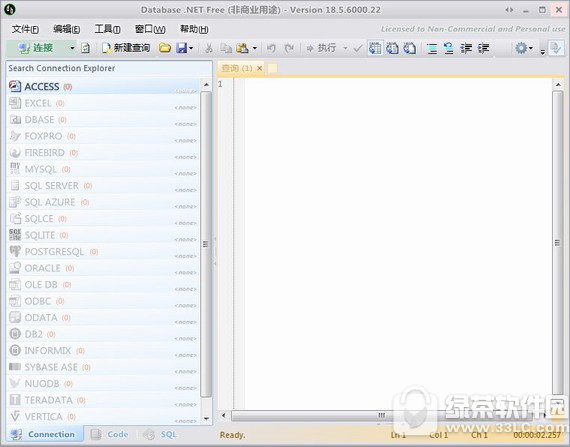
Task: Select the POSTGRESQL elephant icon
Action: [x=15, y=251]
